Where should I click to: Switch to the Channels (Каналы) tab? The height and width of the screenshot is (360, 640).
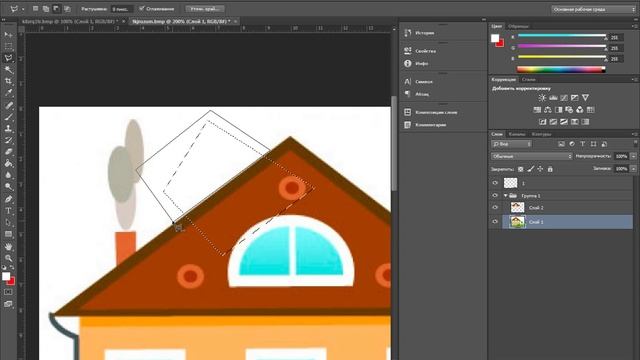pyautogui.click(x=517, y=134)
